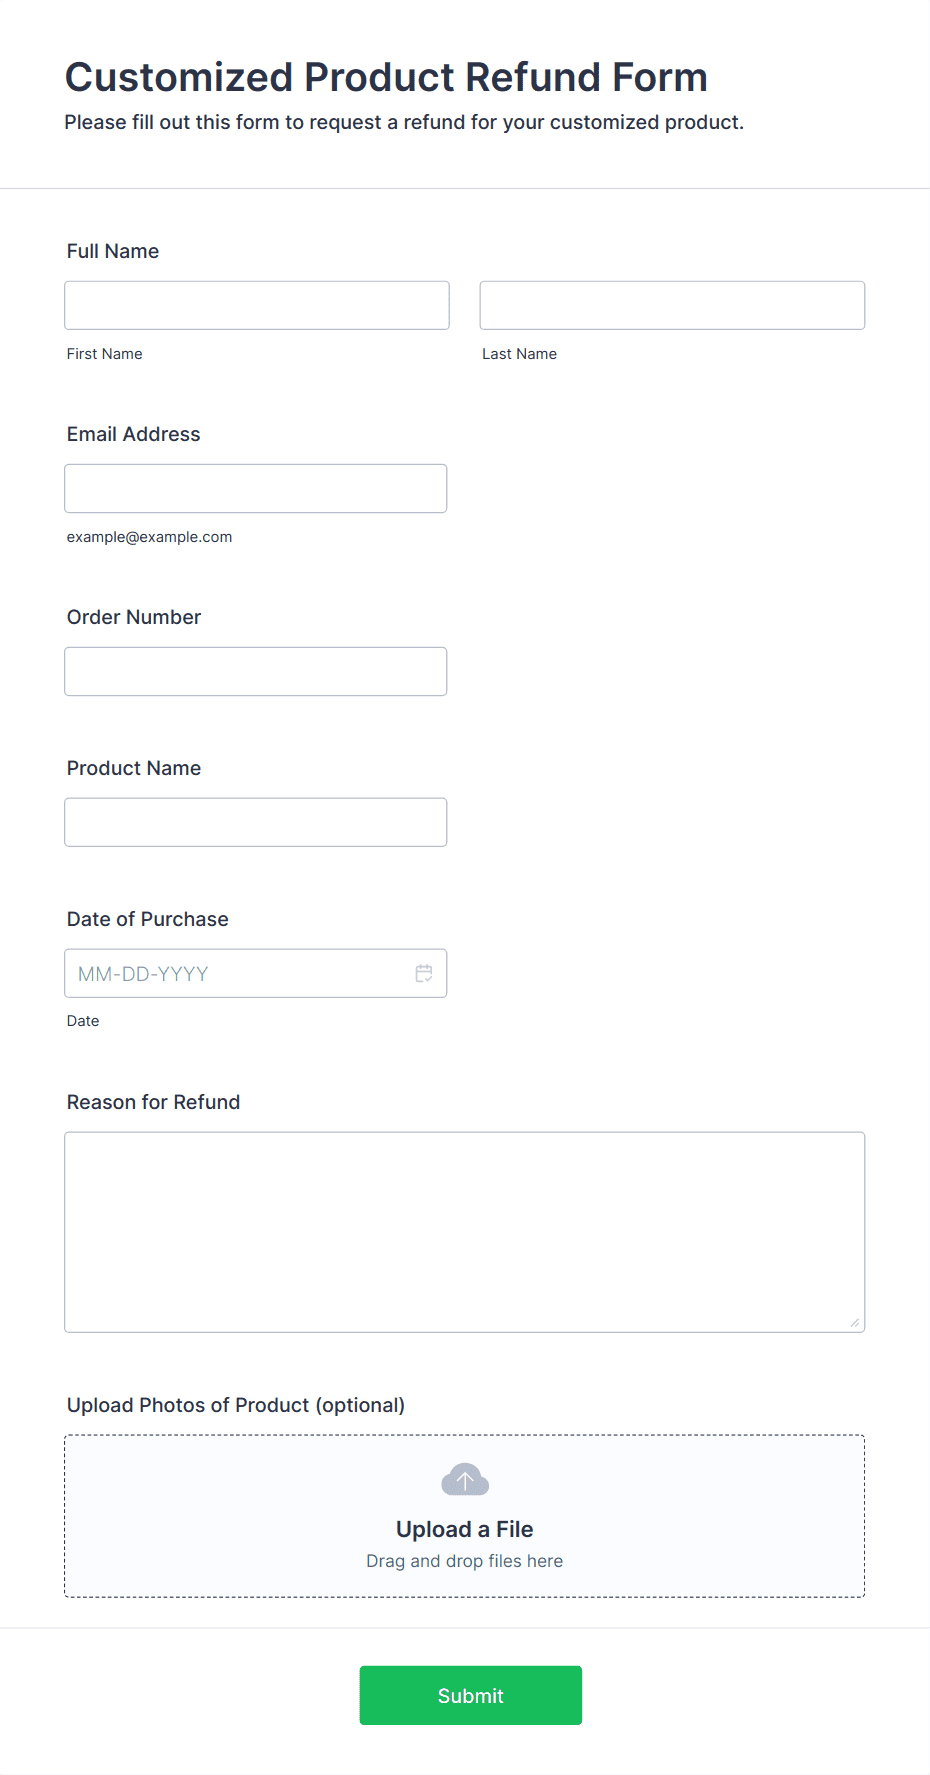This screenshot has width=930, height=1775.
Task: Click the Full Name label
Action: 113,251
